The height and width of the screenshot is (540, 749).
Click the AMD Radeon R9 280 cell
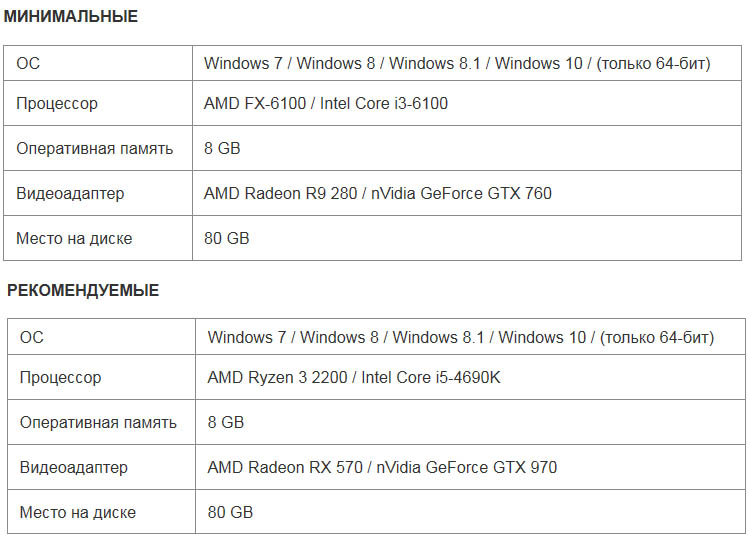click(467, 193)
